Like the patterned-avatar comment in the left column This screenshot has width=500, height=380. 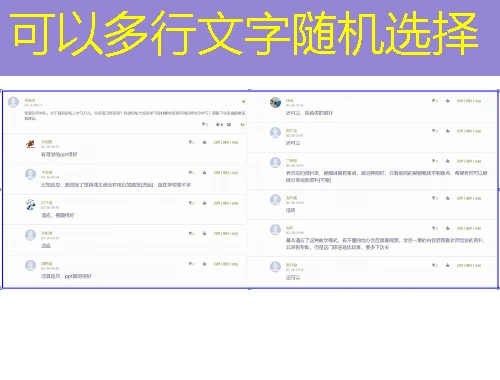(x=204, y=203)
